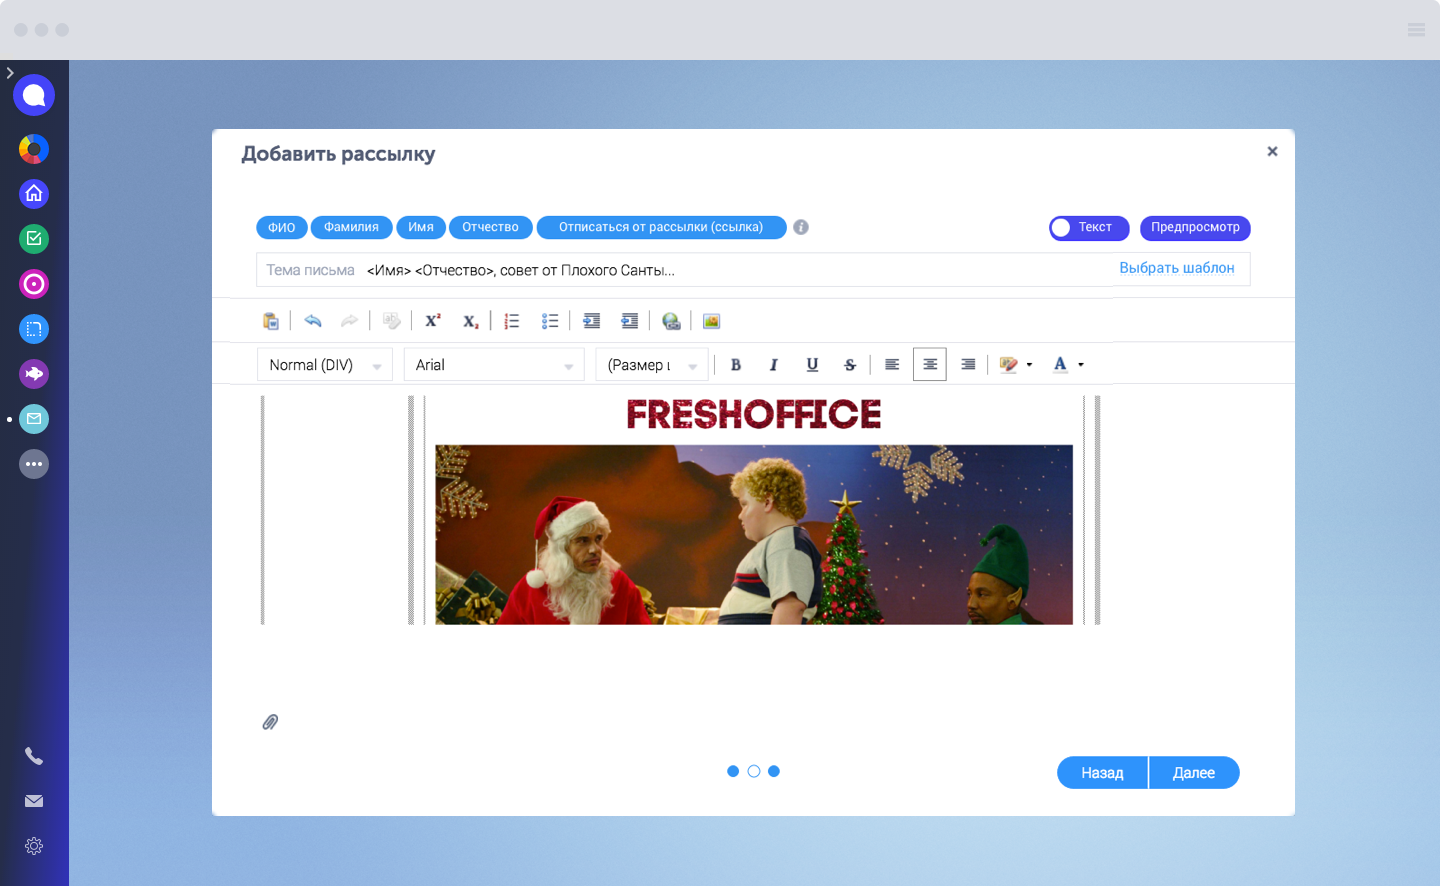Toggle strikethrough formatting
Viewport: 1440px width, 886px height.
(x=850, y=365)
